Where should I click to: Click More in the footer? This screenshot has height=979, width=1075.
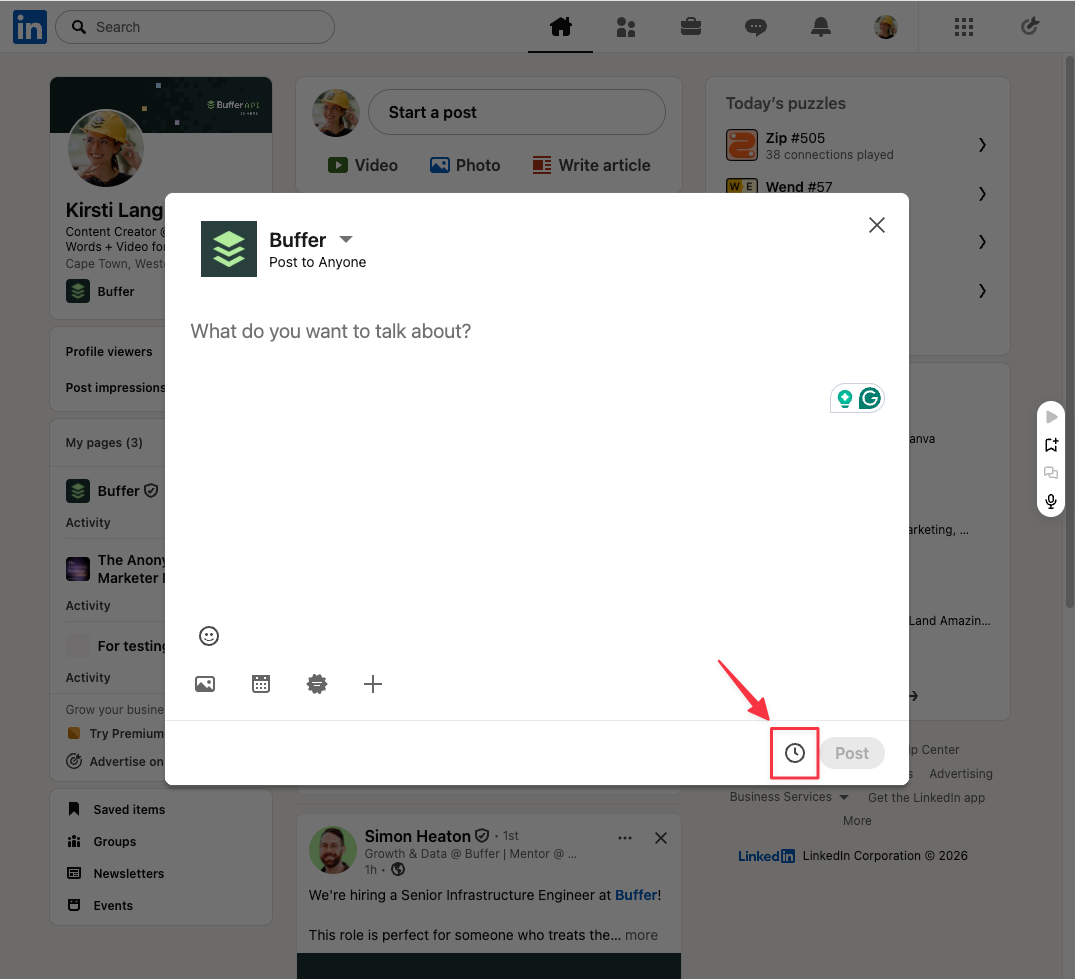click(857, 821)
